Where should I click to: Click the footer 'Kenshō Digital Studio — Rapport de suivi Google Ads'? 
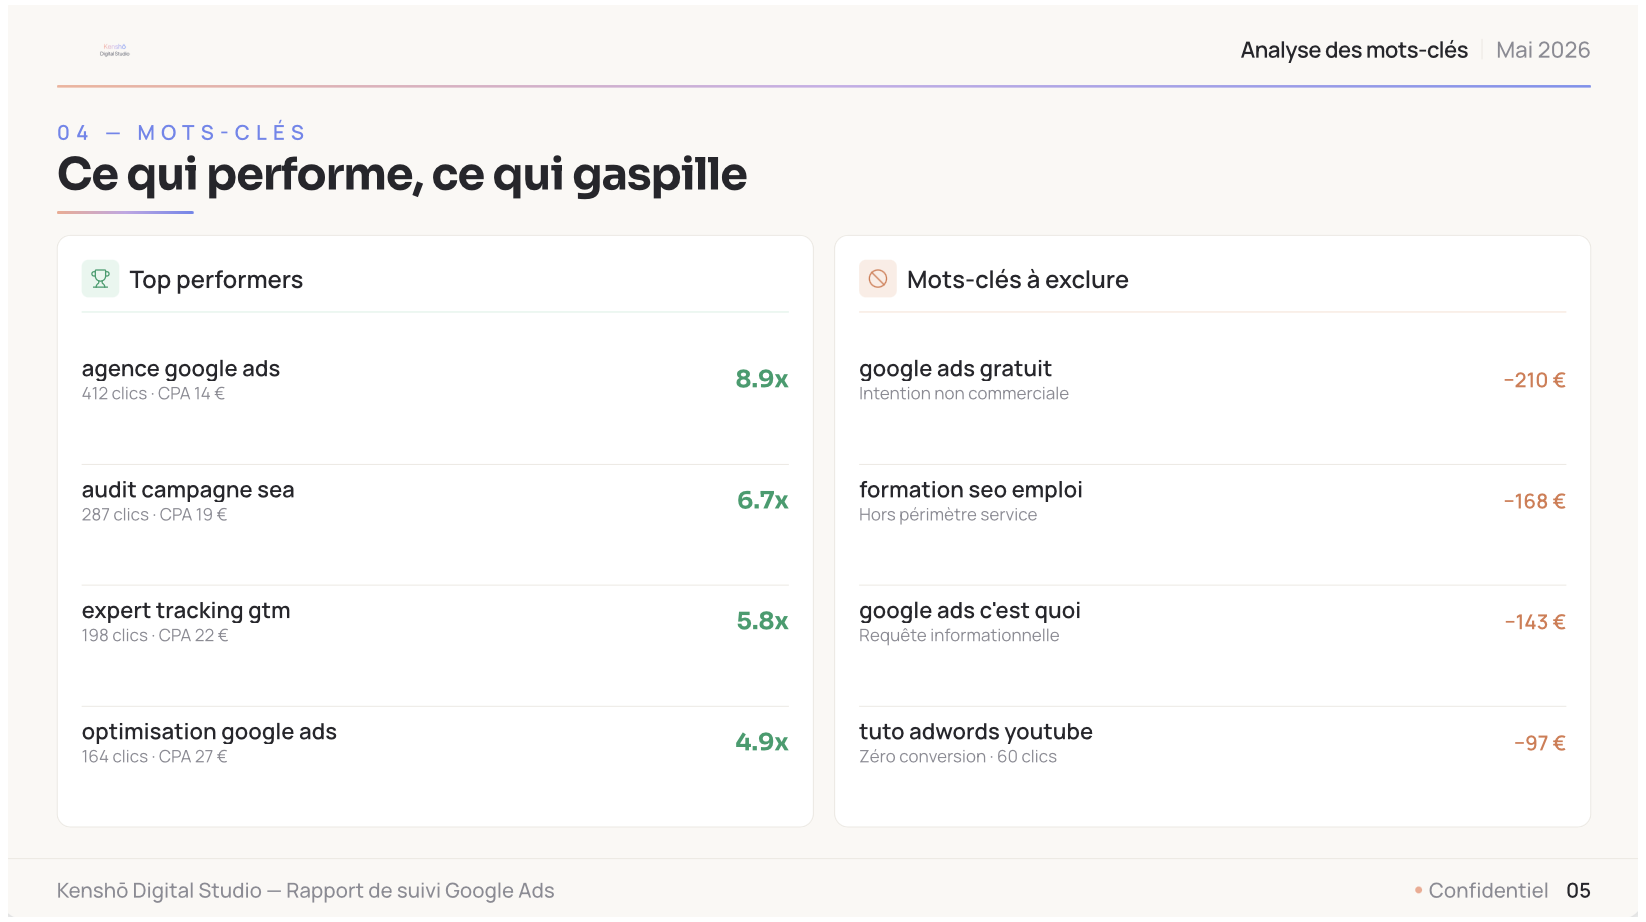pos(305,891)
